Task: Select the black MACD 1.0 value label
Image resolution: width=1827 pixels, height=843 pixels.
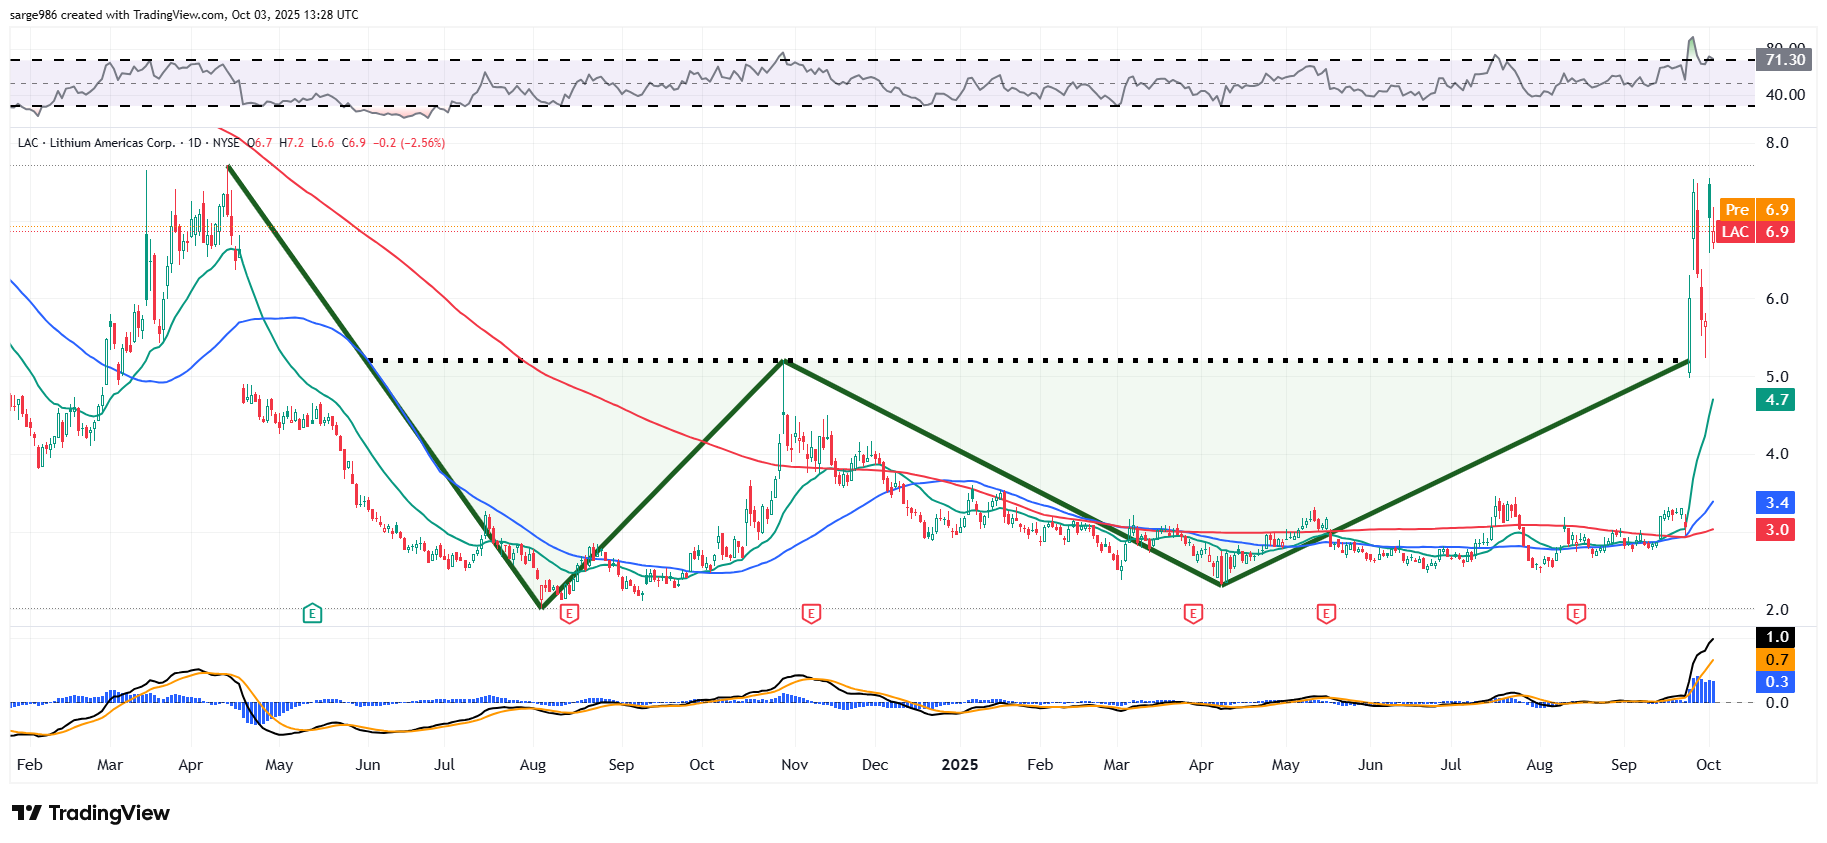Action: [x=1776, y=637]
